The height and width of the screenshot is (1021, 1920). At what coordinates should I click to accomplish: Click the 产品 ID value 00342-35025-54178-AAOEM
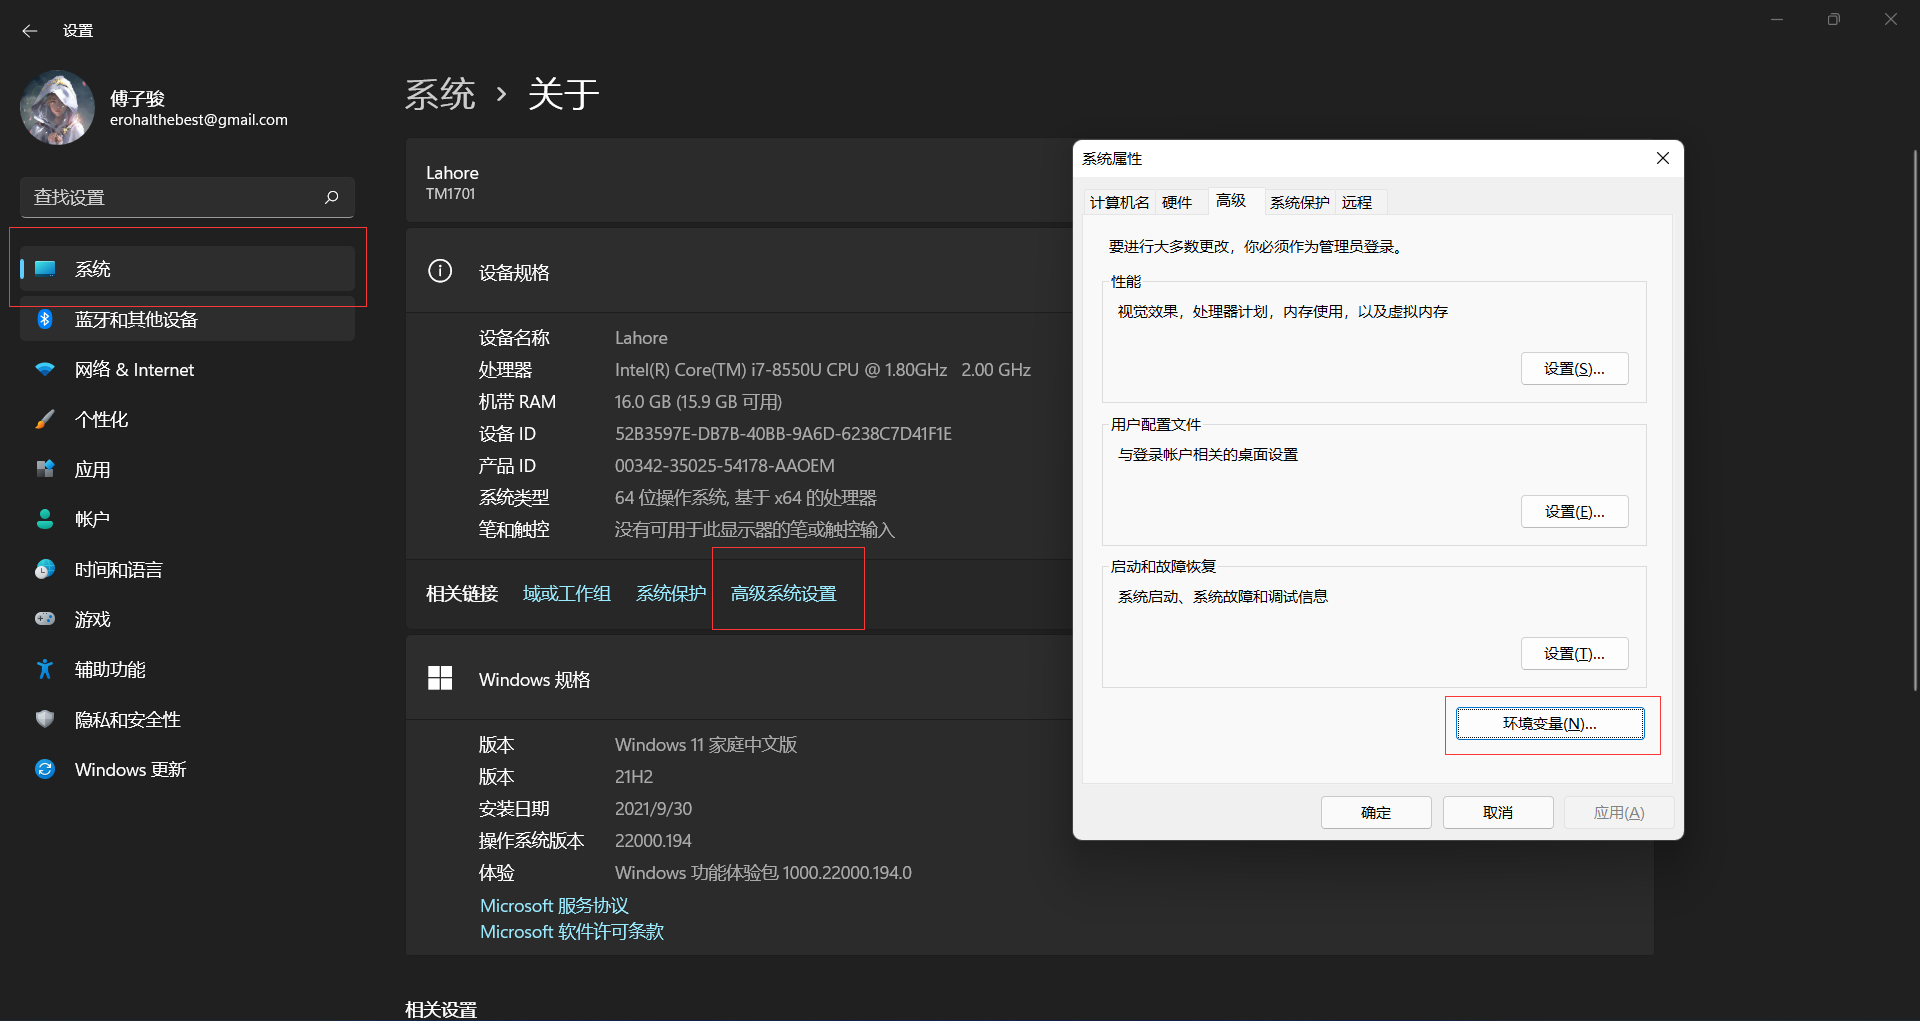tap(724, 465)
